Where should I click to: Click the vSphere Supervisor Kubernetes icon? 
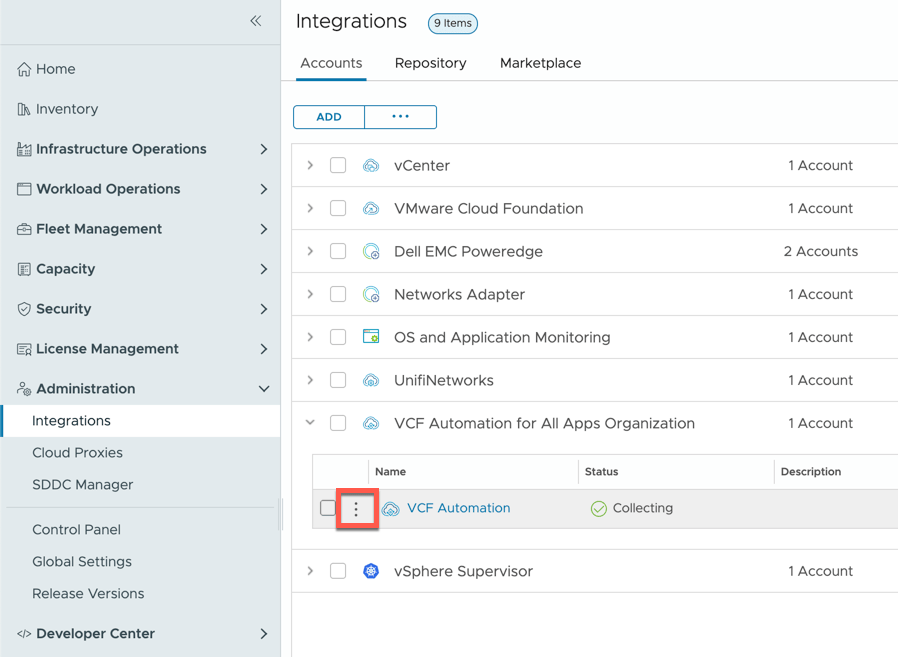[x=371, y=571]
